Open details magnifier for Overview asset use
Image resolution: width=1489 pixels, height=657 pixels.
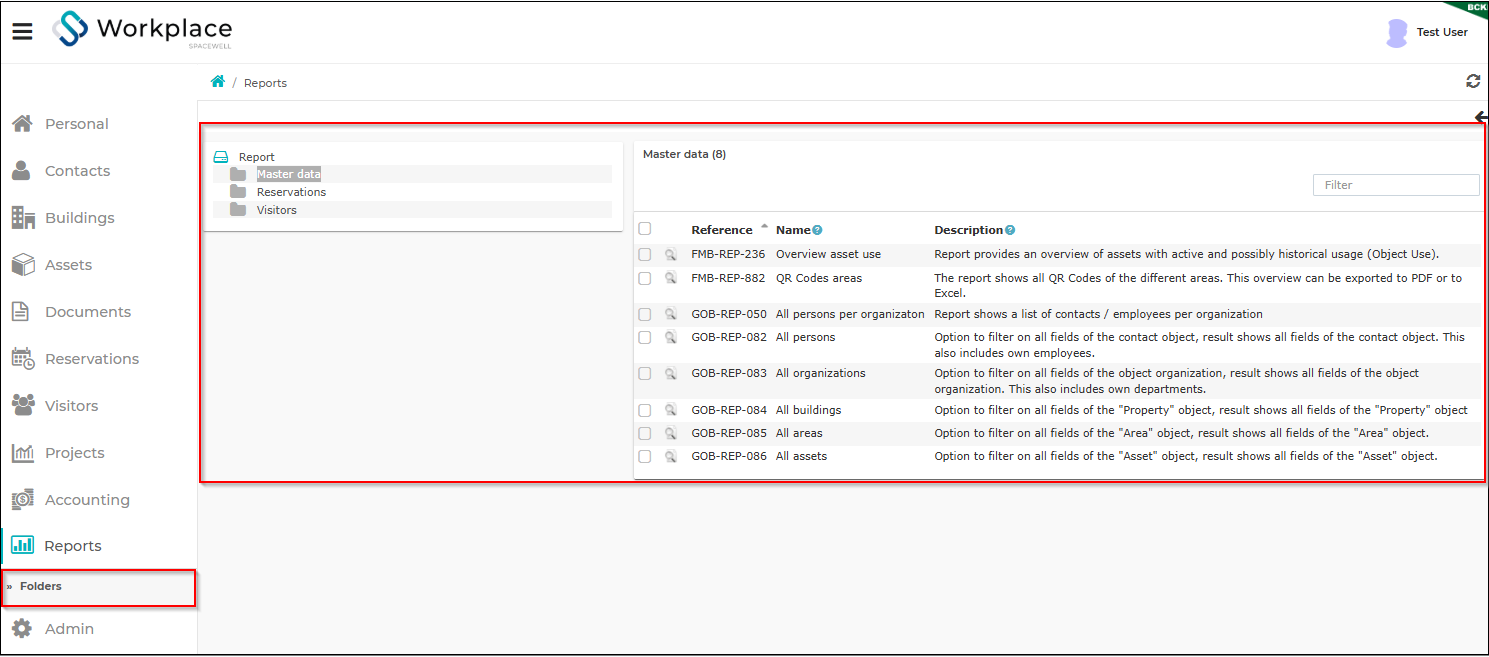coord(671,255)
